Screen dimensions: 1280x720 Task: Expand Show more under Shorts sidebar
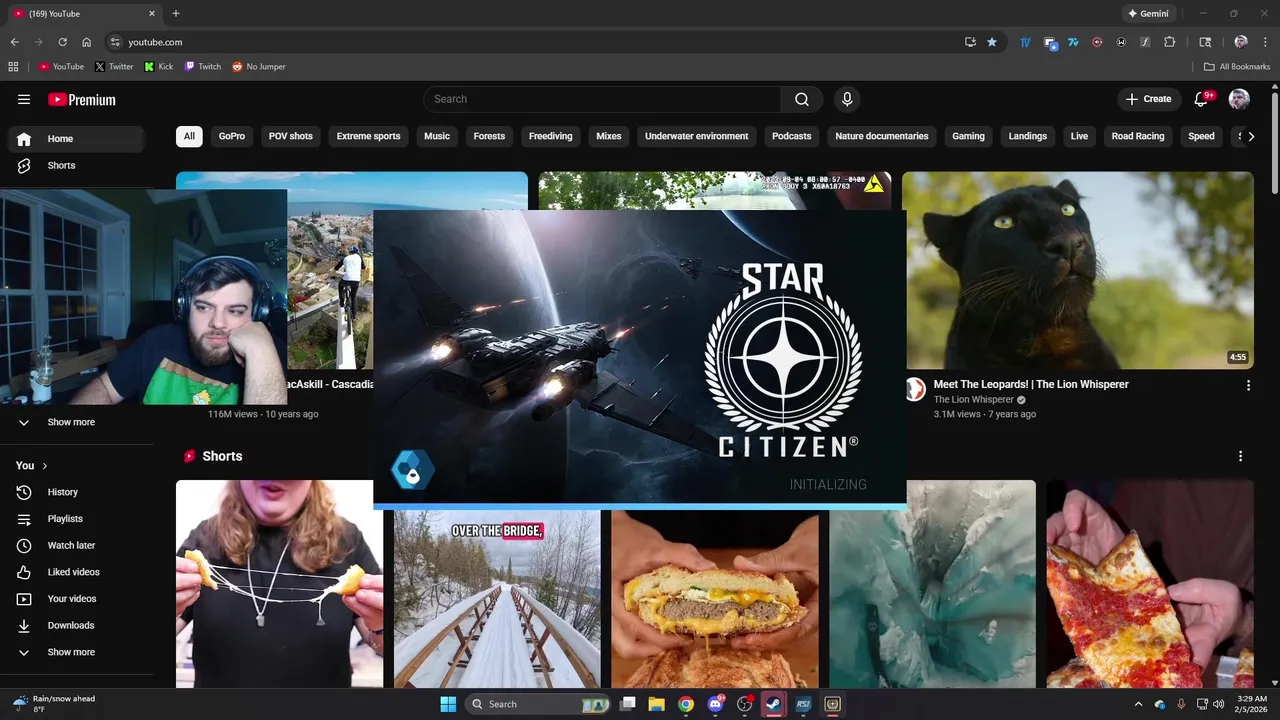click(x=76, y=422)
